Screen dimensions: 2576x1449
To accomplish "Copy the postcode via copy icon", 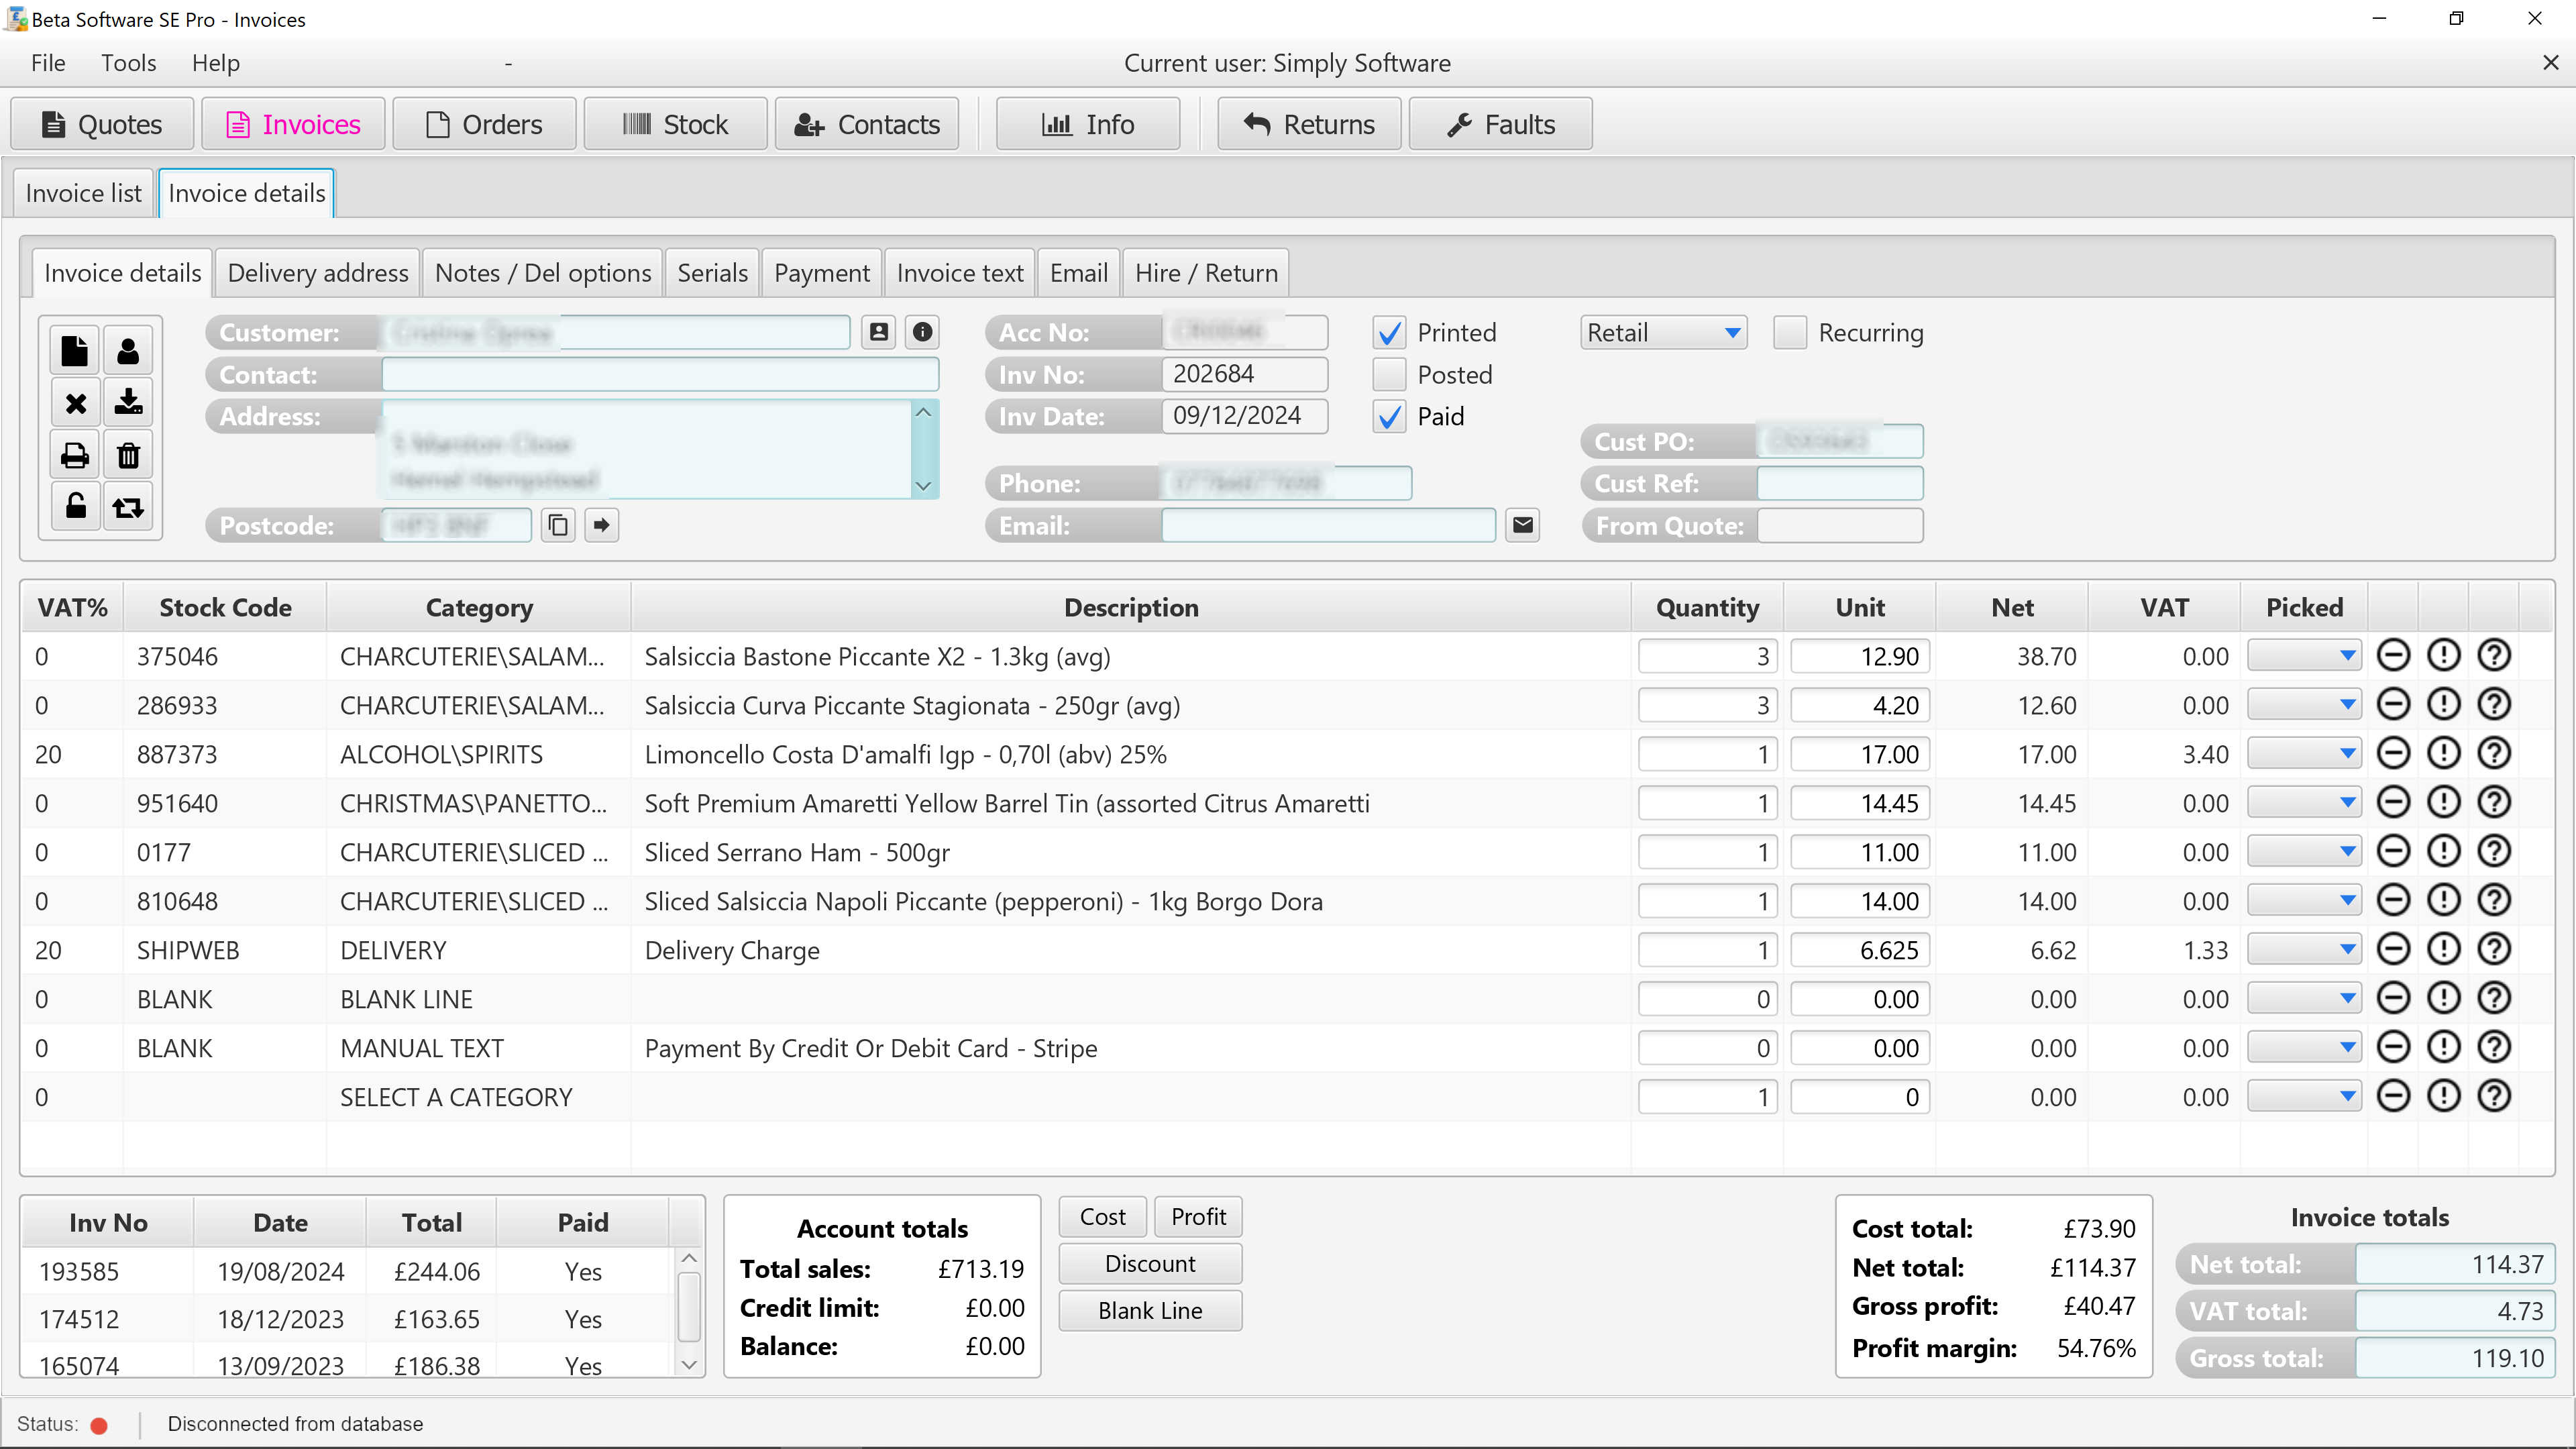I will click(557, 524).
